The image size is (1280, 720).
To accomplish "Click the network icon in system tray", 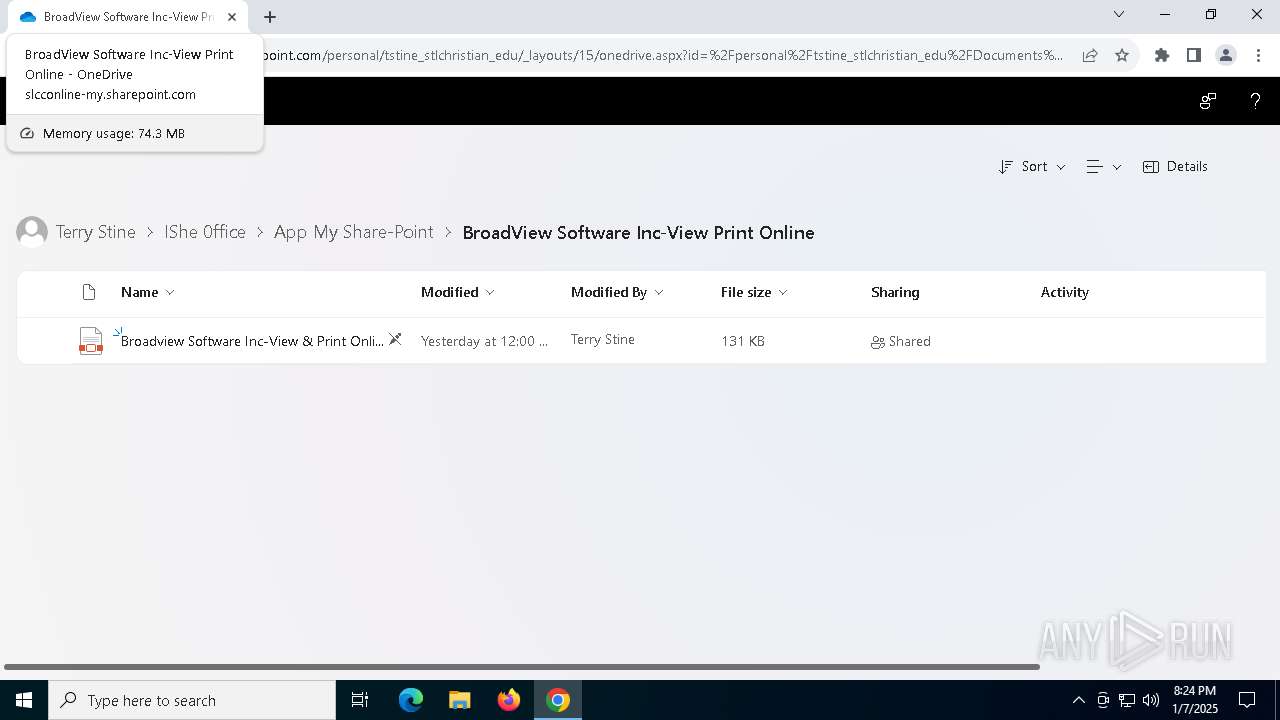I will [1127, 700].
